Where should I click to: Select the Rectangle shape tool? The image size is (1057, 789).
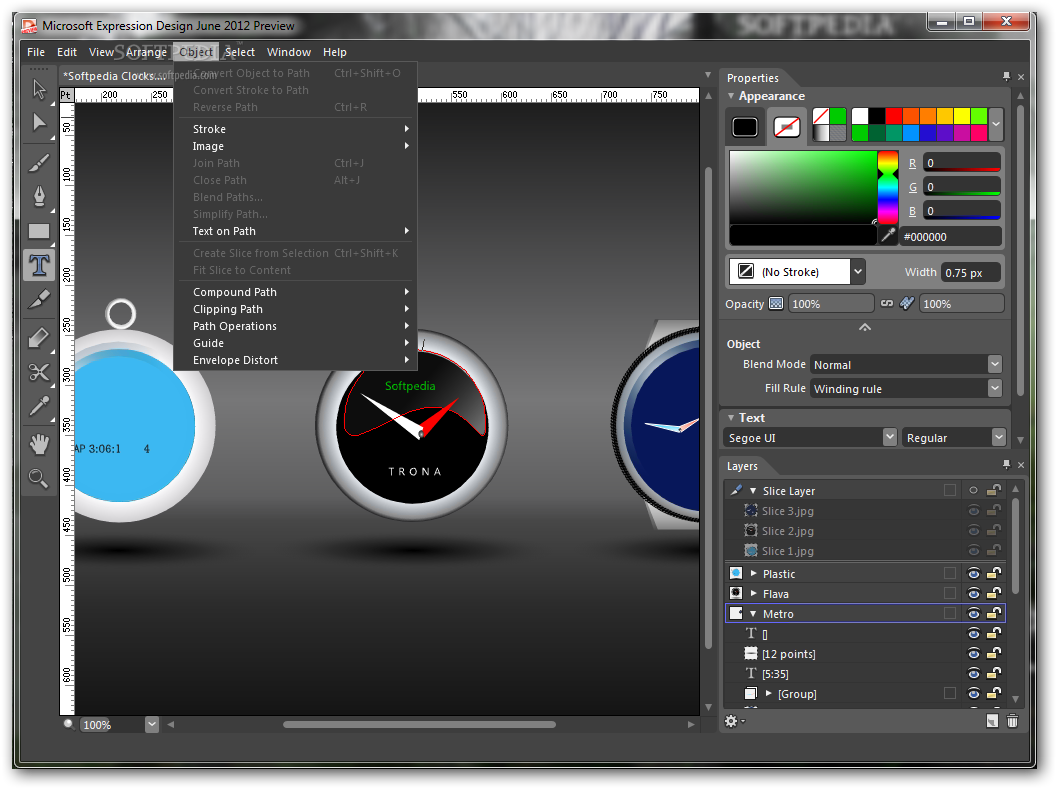[39, 231]
